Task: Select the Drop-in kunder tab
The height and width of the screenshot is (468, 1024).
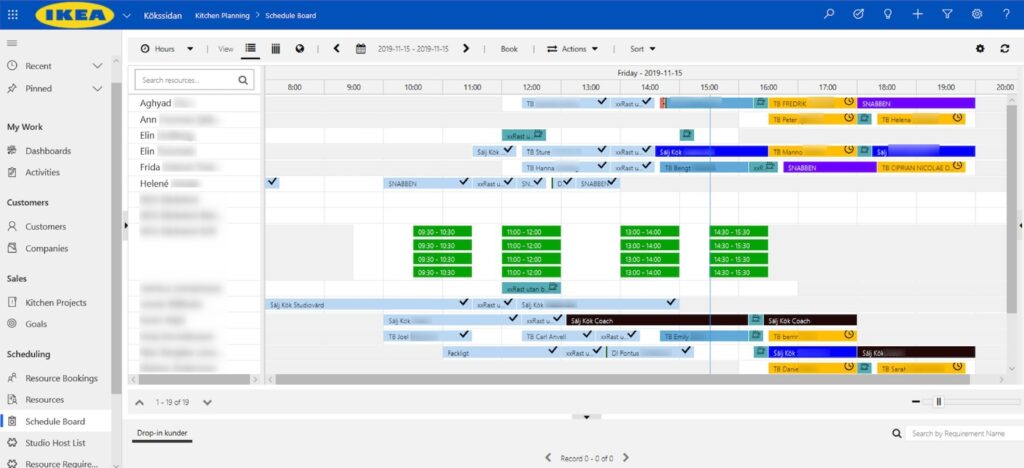Action: click(x=161, y=433)
